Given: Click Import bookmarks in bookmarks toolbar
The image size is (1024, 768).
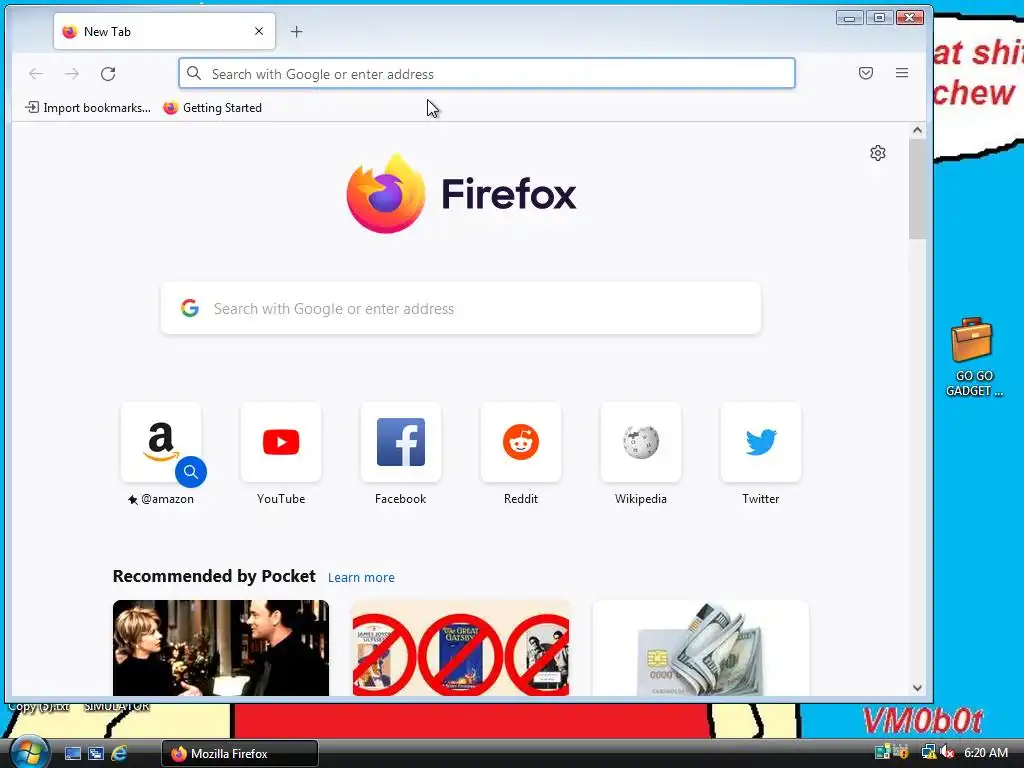Looking at the screenshot, I should [x=88, y=108].
